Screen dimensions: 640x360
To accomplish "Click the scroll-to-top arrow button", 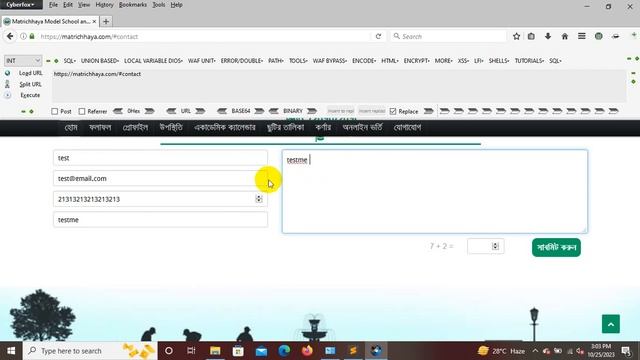I will [x=611, y=324].
